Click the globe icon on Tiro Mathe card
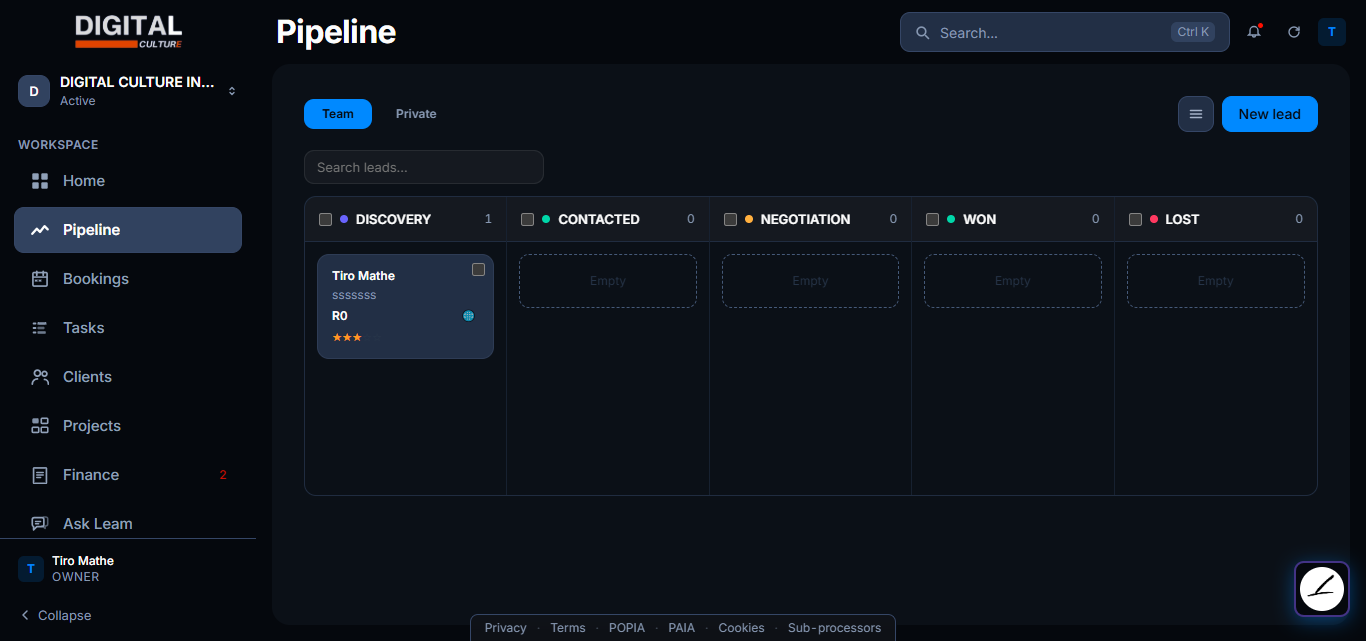This screenshot has height=641, width=1366. 468,316
